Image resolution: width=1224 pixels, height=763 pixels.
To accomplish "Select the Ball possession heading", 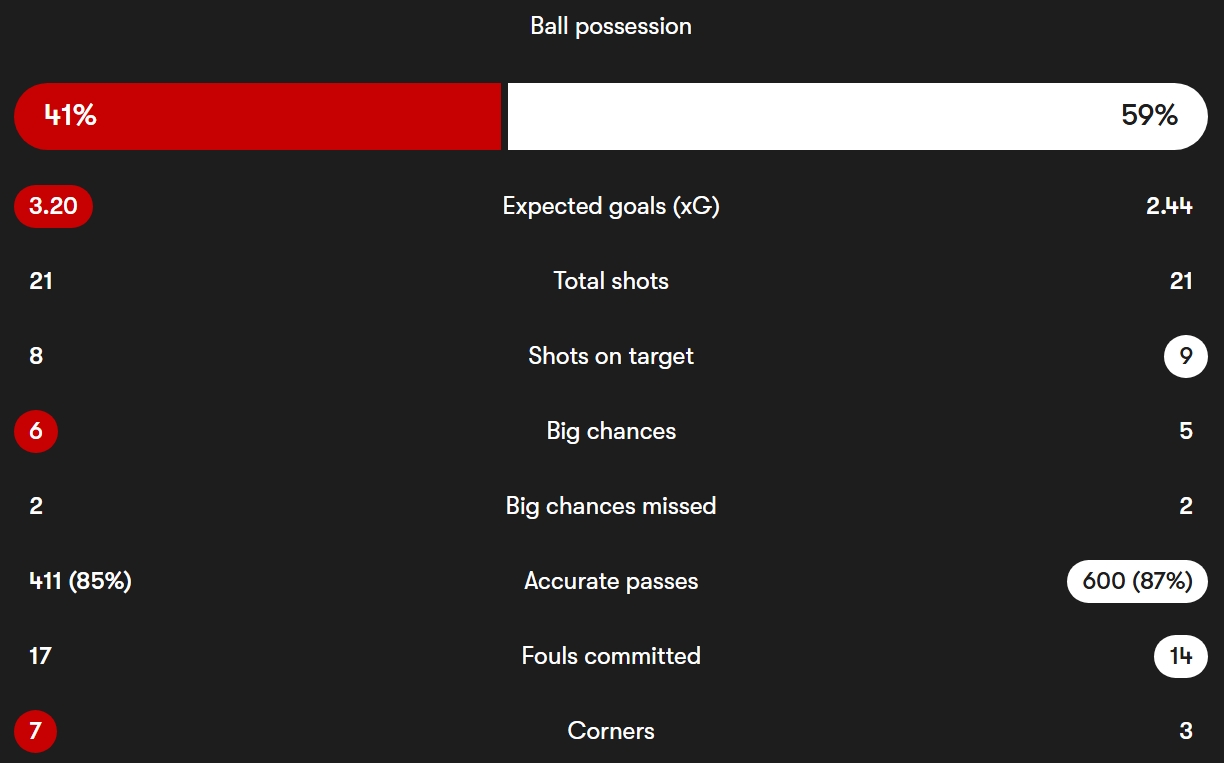I will [x=611, y=26].
